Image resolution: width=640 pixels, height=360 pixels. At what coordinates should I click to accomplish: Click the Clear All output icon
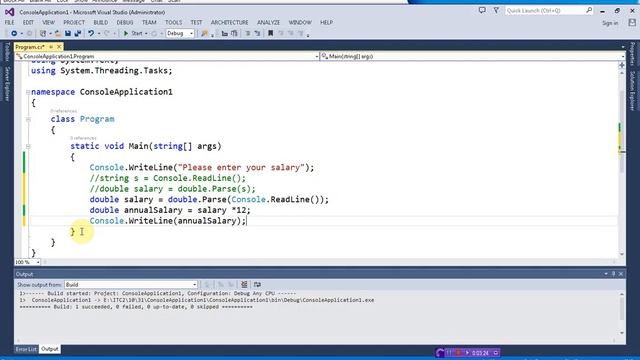click(244, 284)
